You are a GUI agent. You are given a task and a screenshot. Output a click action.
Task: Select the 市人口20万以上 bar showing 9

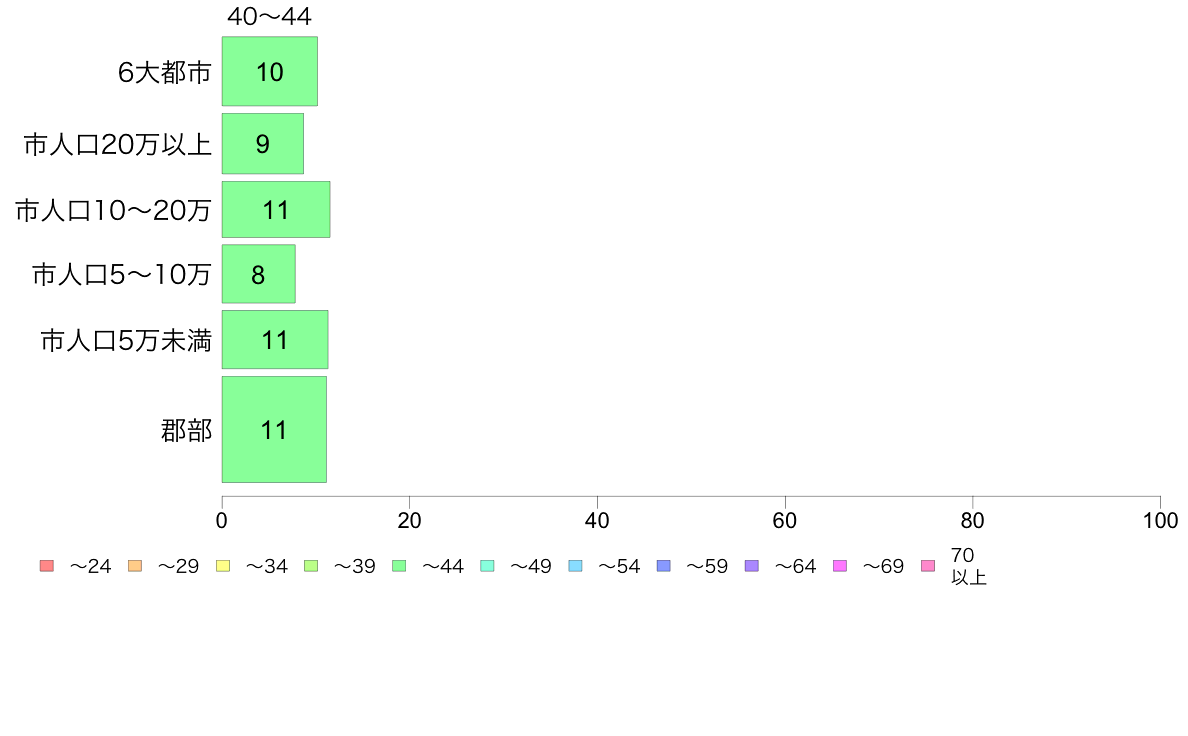pos(262,144)
